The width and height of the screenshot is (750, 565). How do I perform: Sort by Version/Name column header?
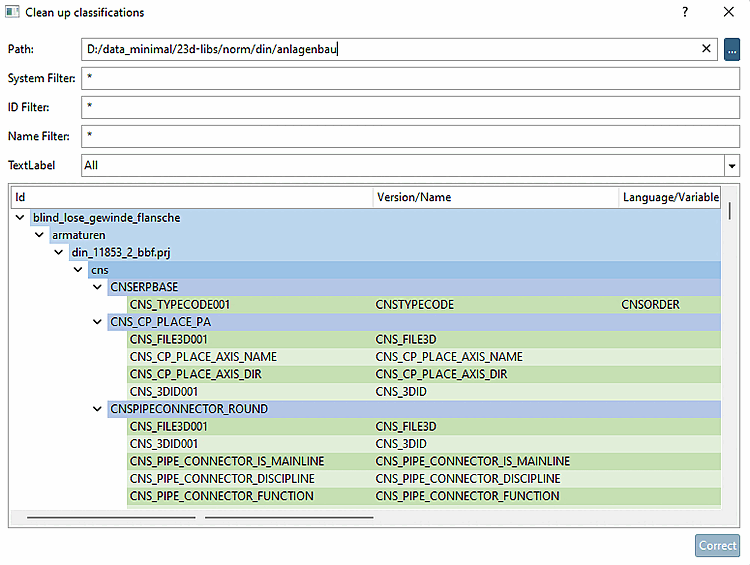(496, 197)
